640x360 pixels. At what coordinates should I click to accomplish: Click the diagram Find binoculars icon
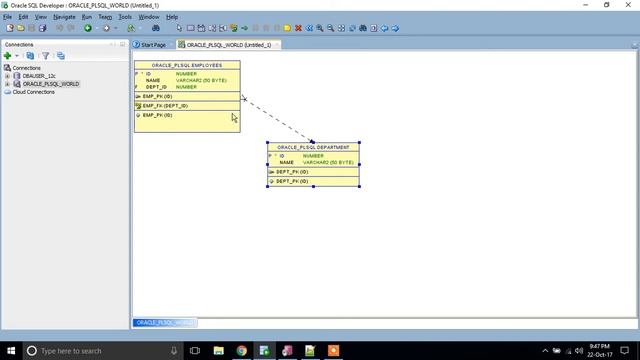(363, 28)
